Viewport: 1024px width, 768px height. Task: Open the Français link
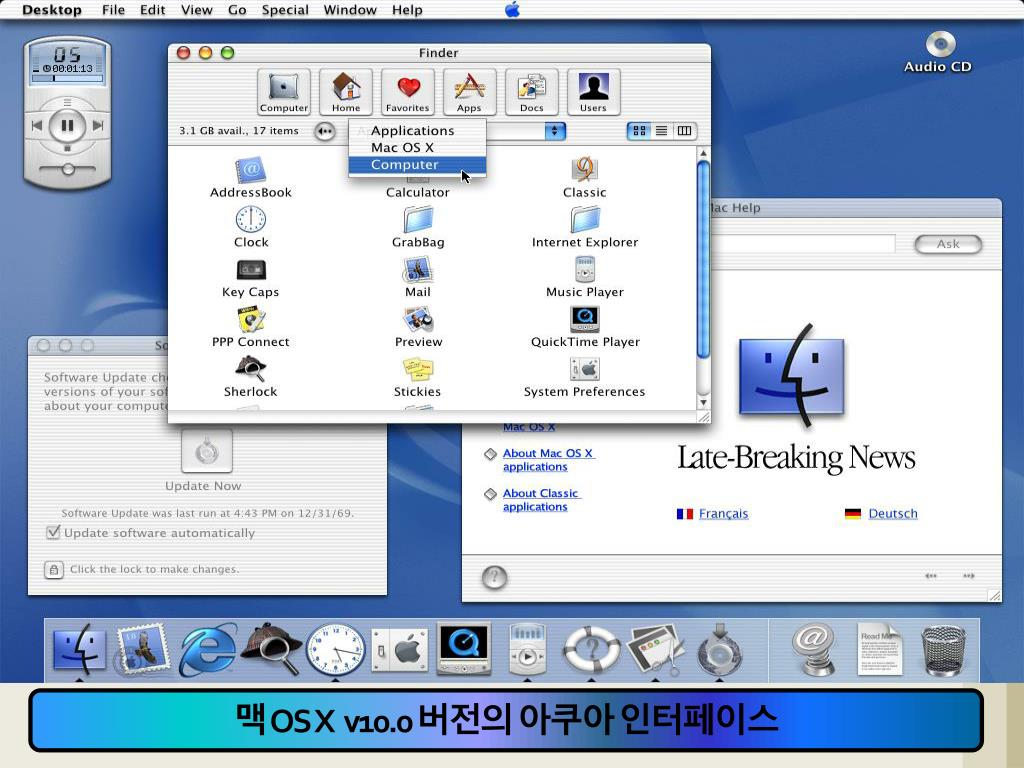click(x=724, y=513)
